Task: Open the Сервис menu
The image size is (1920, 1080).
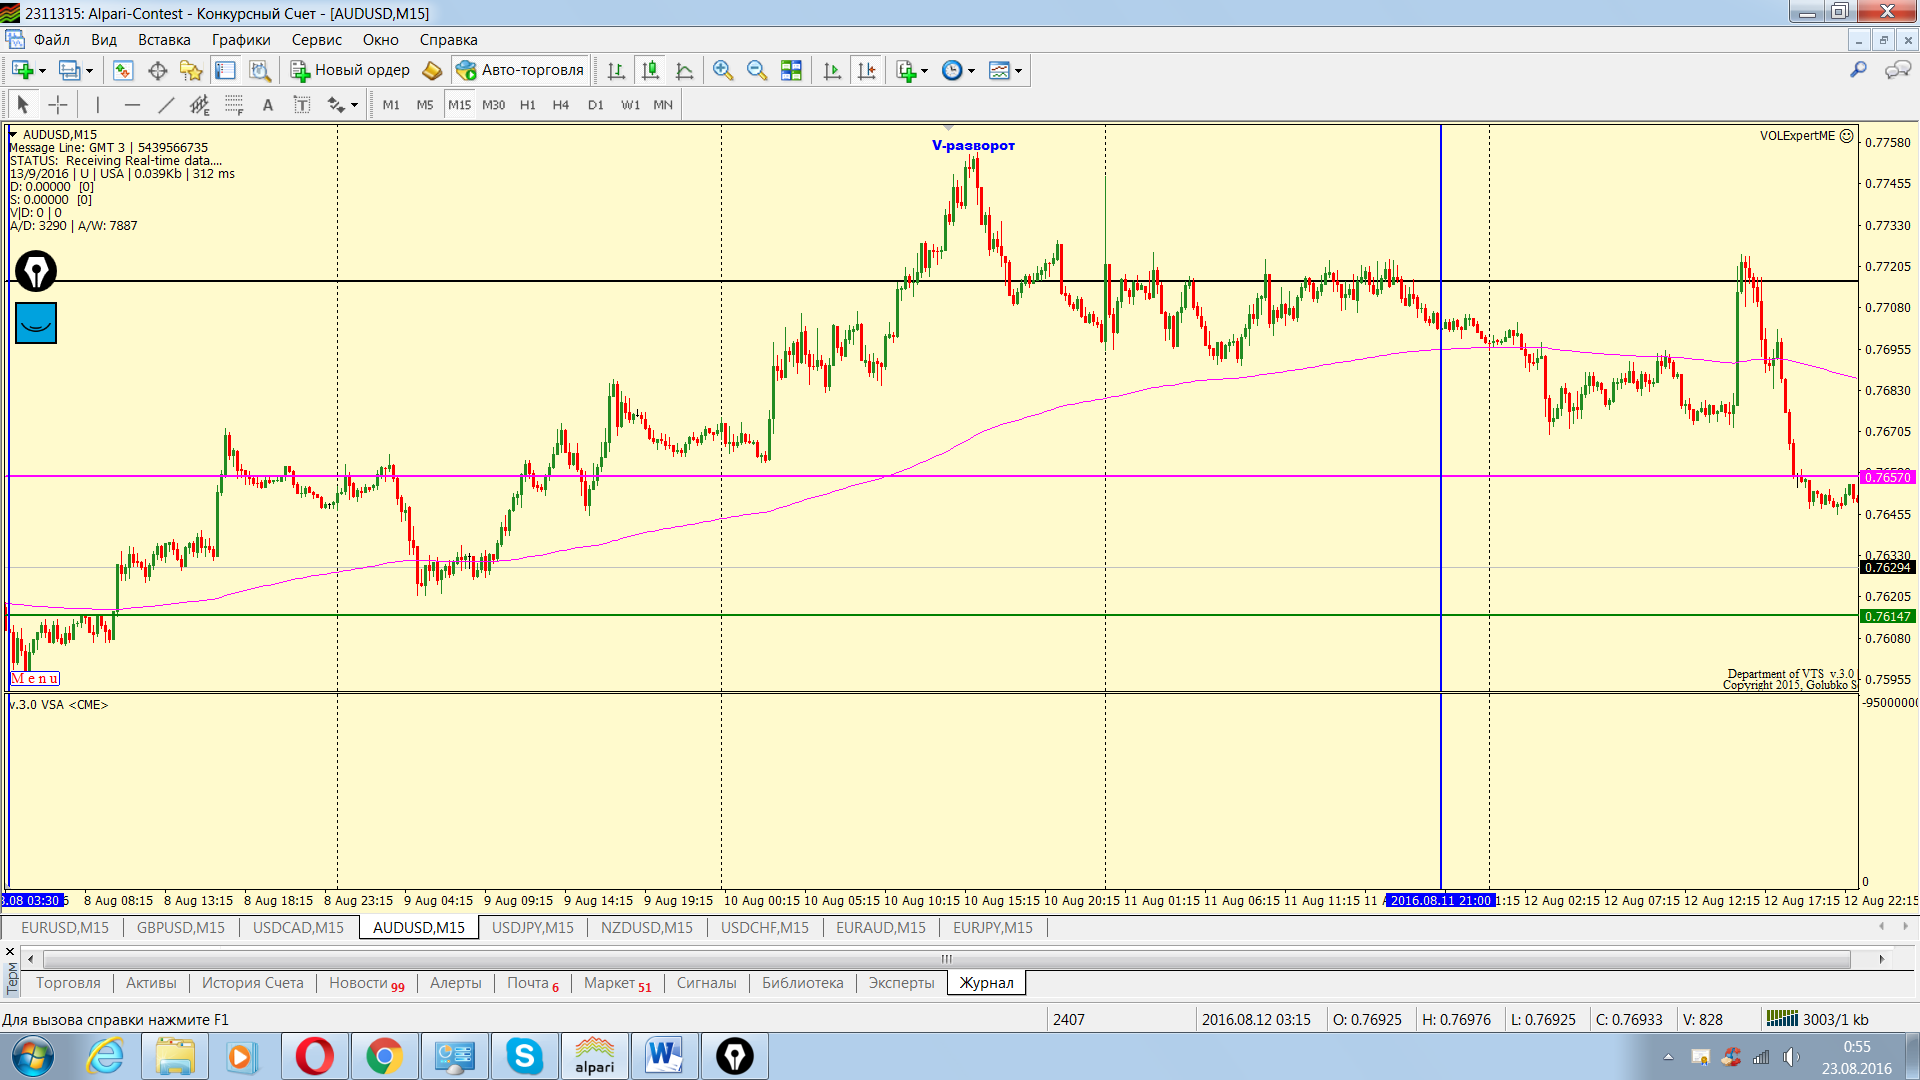Action: click(x=316, y=40)
